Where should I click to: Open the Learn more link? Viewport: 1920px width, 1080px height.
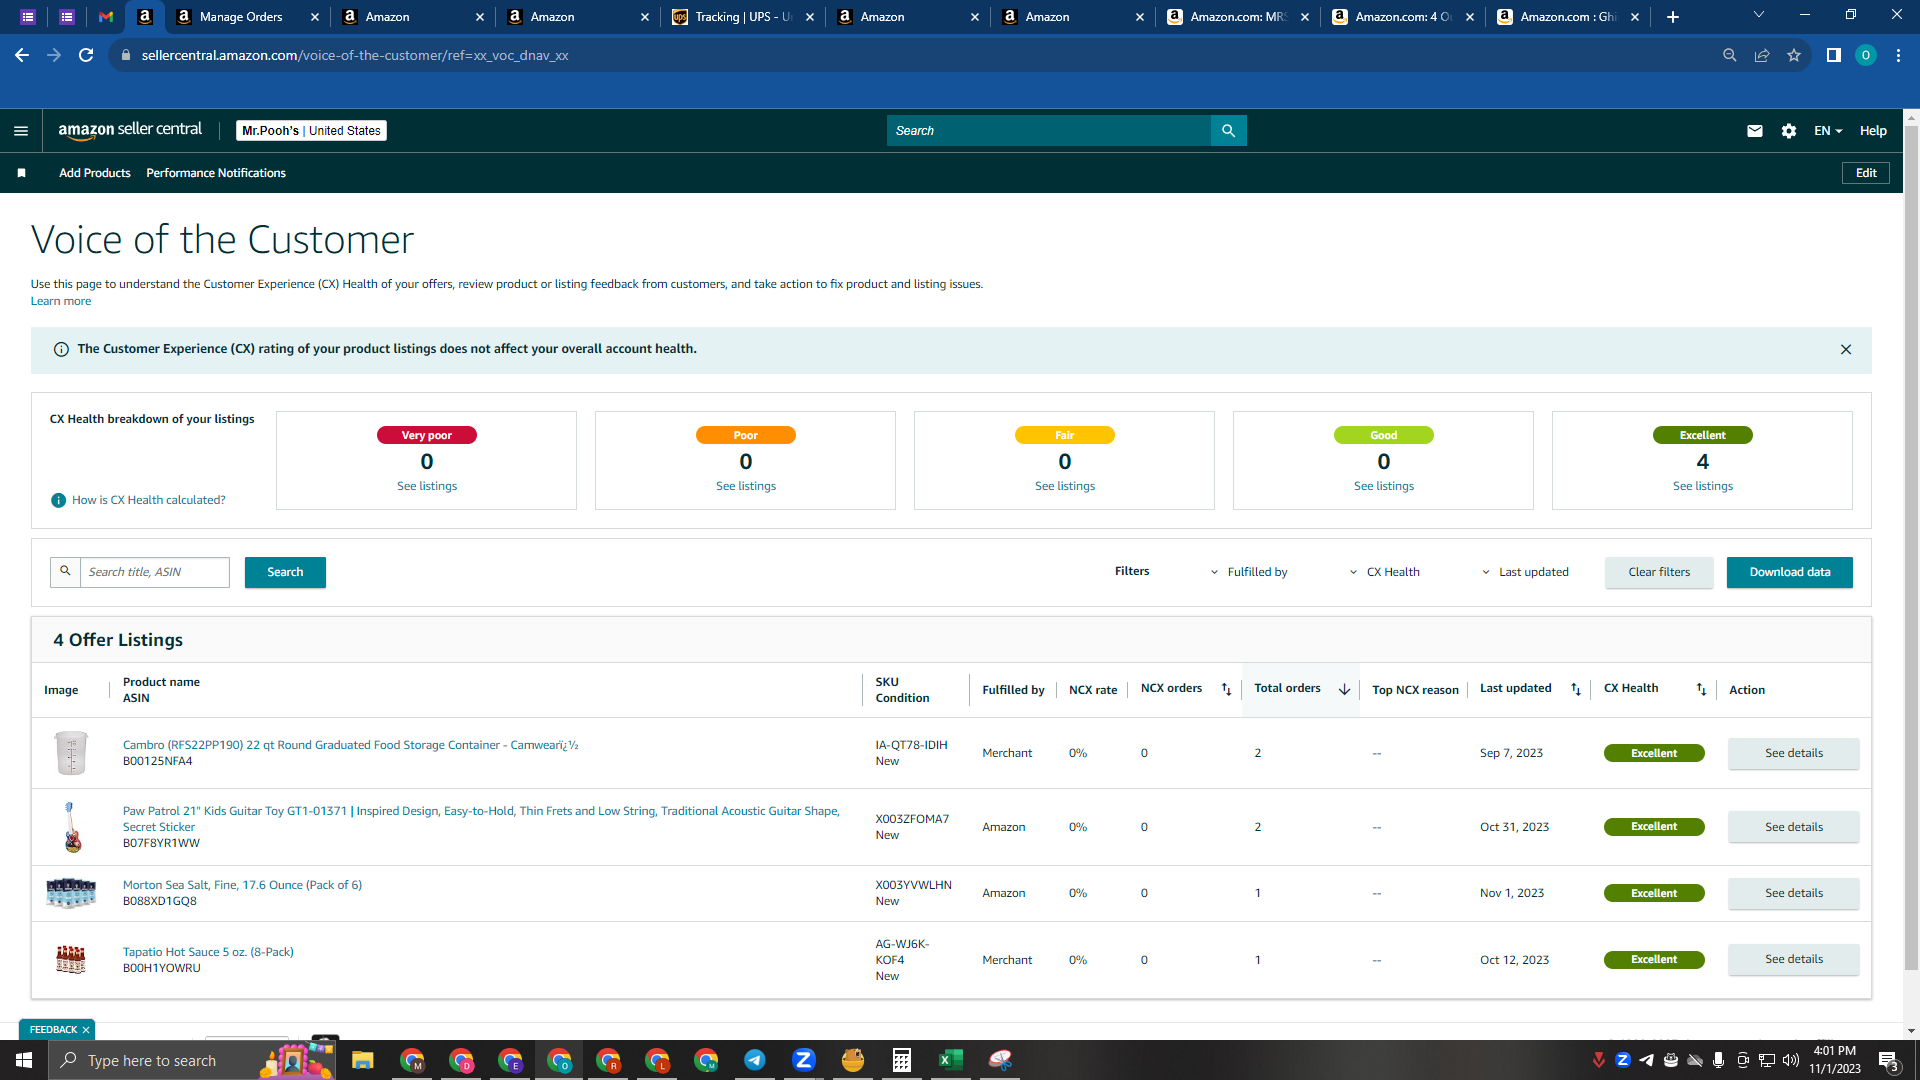click(x=61, y=301)
